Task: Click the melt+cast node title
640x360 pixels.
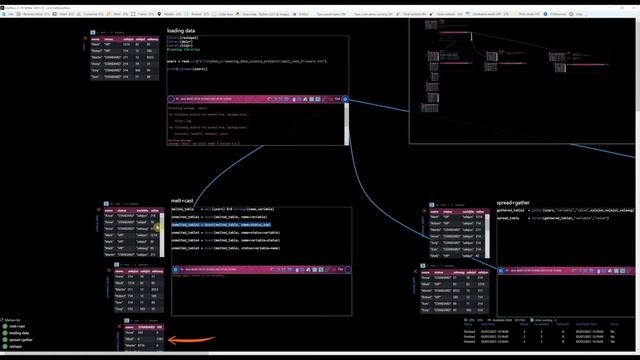Action: click(x=182, y=201)
